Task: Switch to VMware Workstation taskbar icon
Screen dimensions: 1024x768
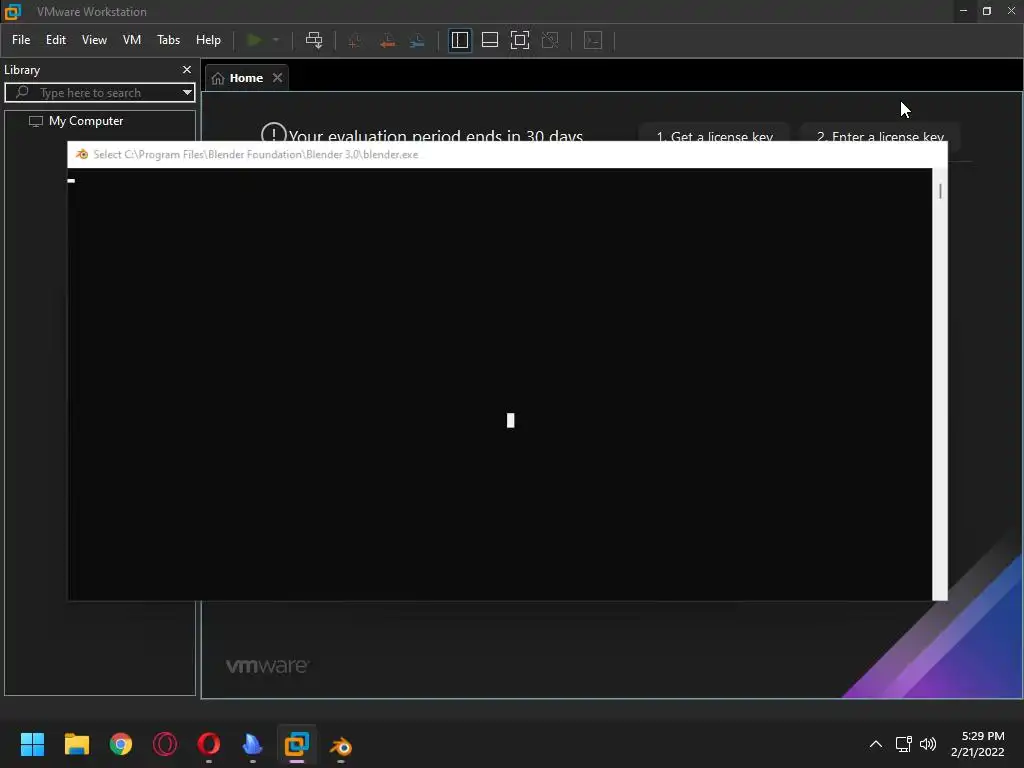Action: click(296, 744)
